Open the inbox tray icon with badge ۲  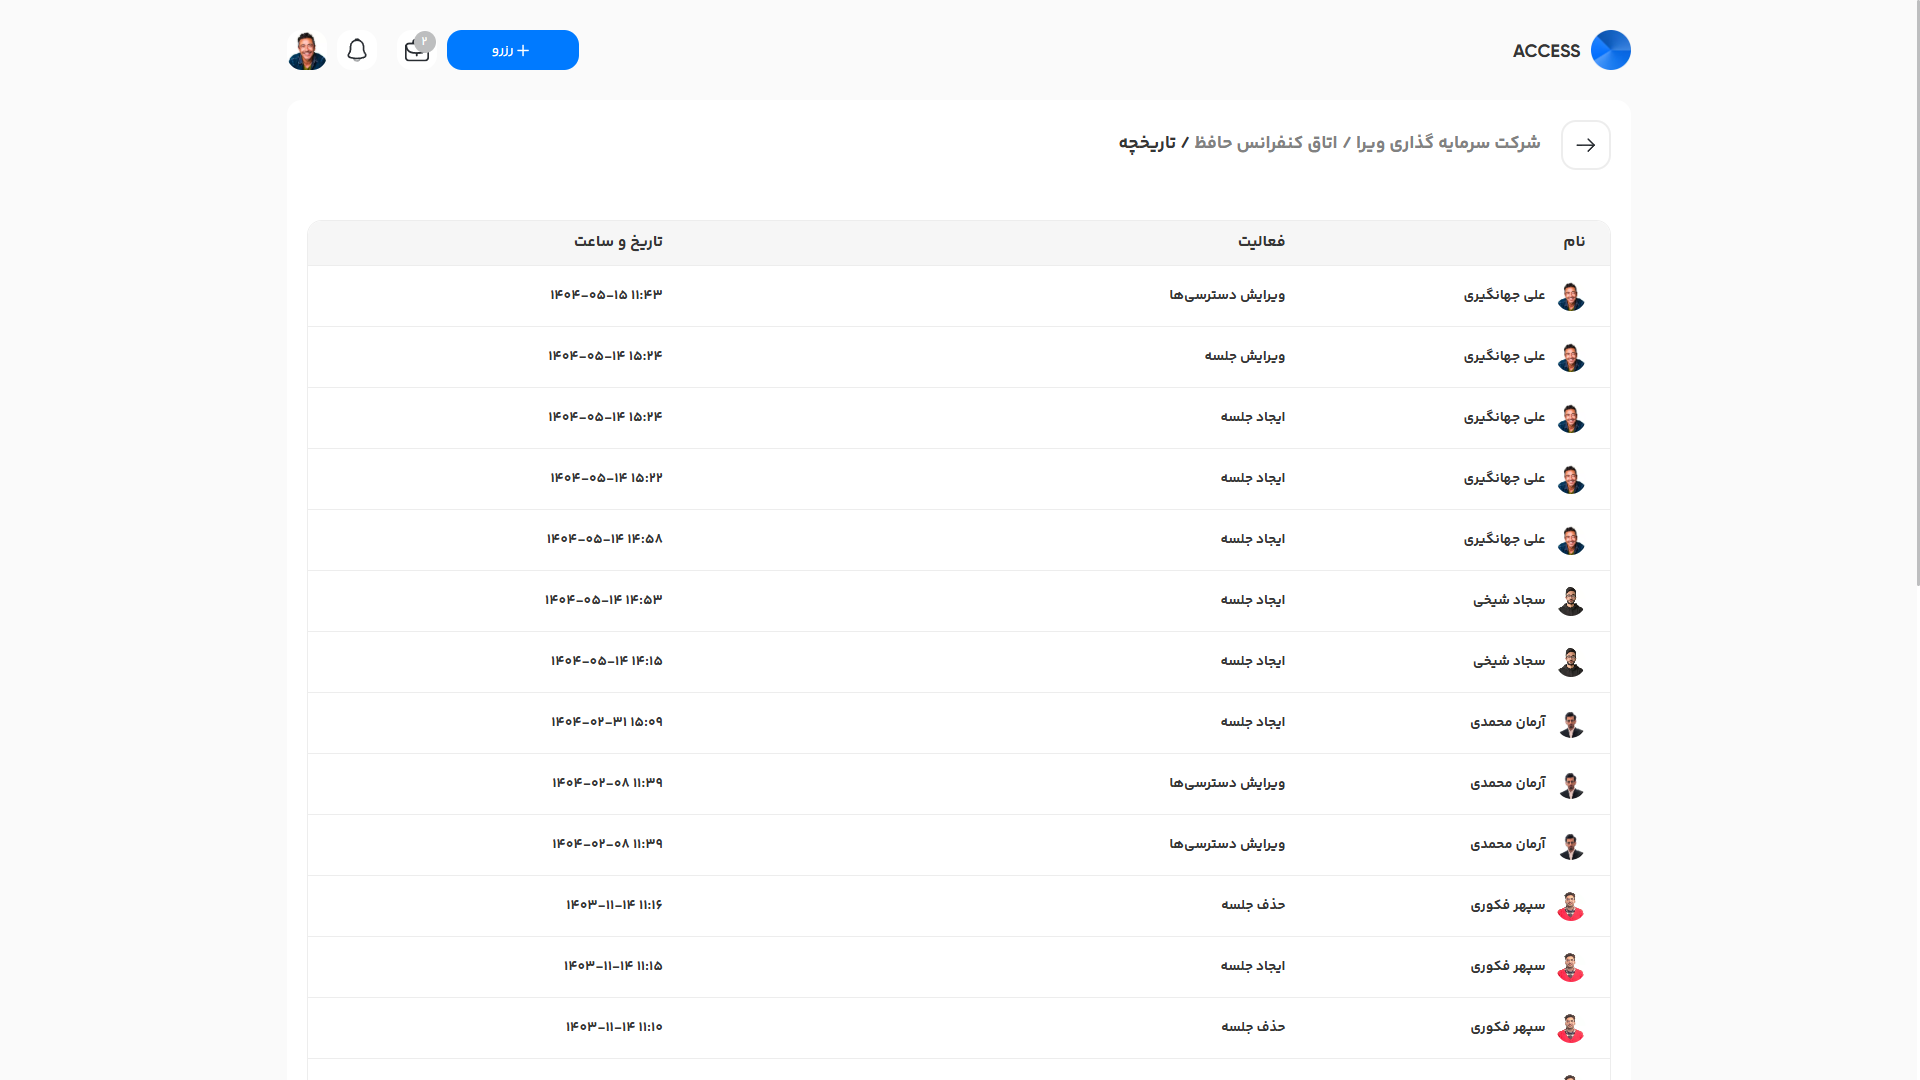pos(416,49)
